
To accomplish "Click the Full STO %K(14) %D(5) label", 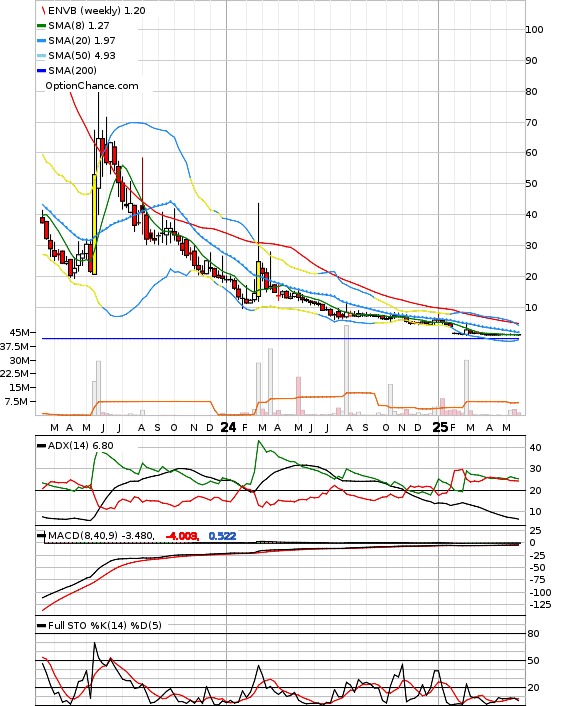I will point(104,625).
